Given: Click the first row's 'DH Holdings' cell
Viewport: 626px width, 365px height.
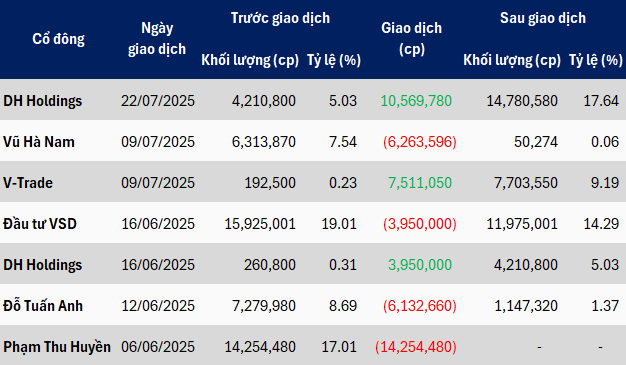Looking at the screenshot, I should coord(43,101).
